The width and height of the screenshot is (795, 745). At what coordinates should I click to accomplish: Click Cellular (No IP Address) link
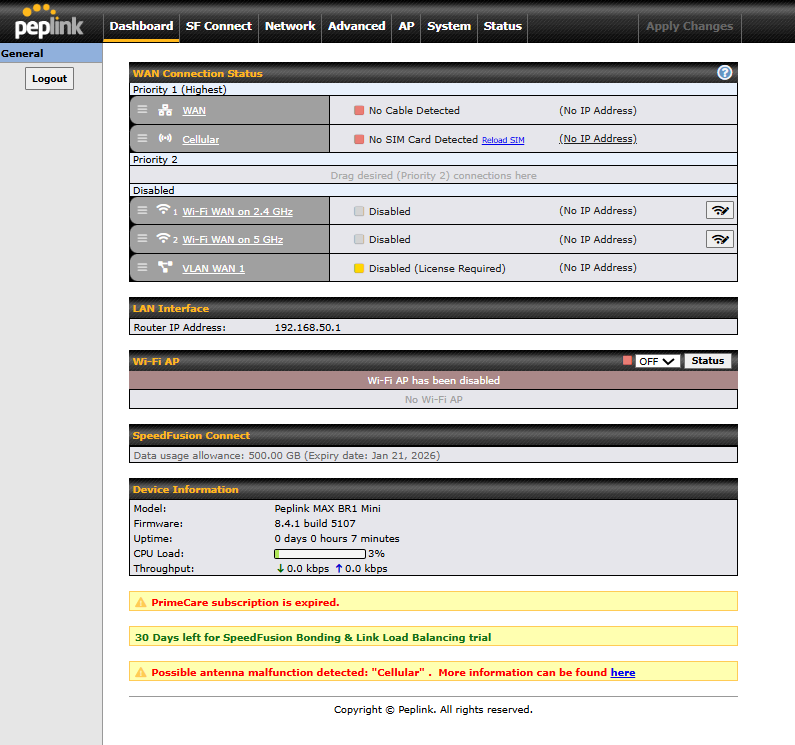click(598, 138)
